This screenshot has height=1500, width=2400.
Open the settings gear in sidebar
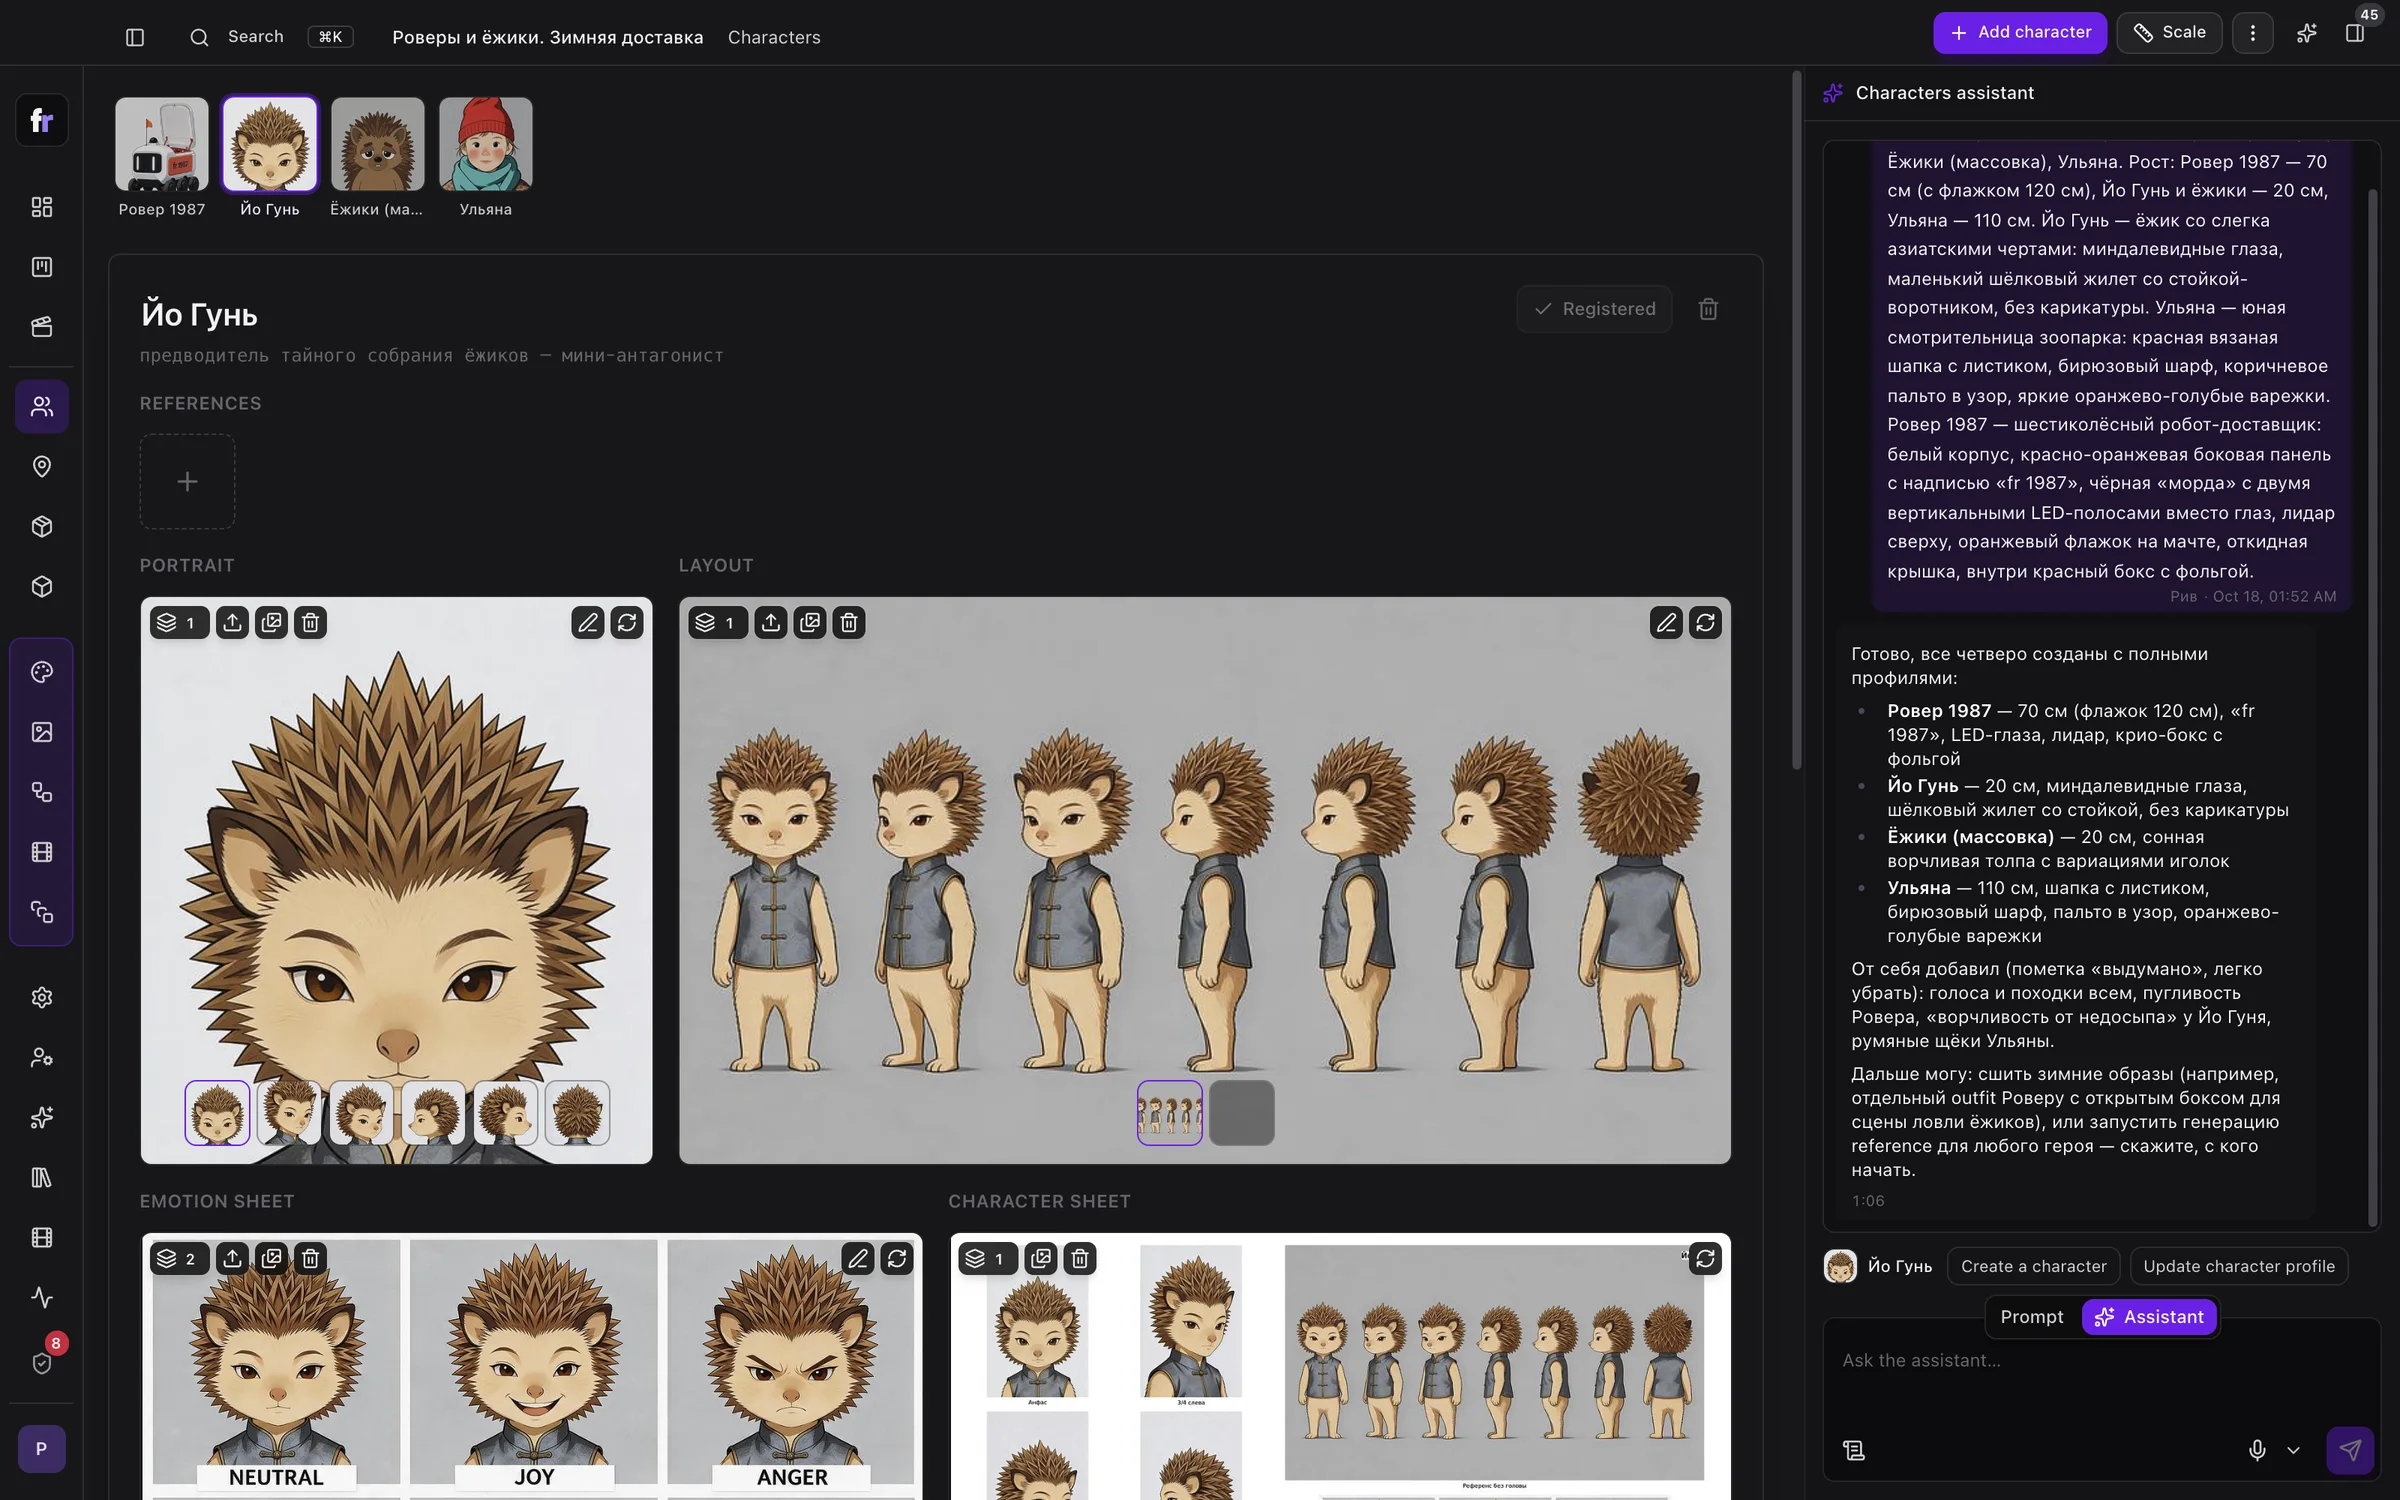(x=42, y=997)
